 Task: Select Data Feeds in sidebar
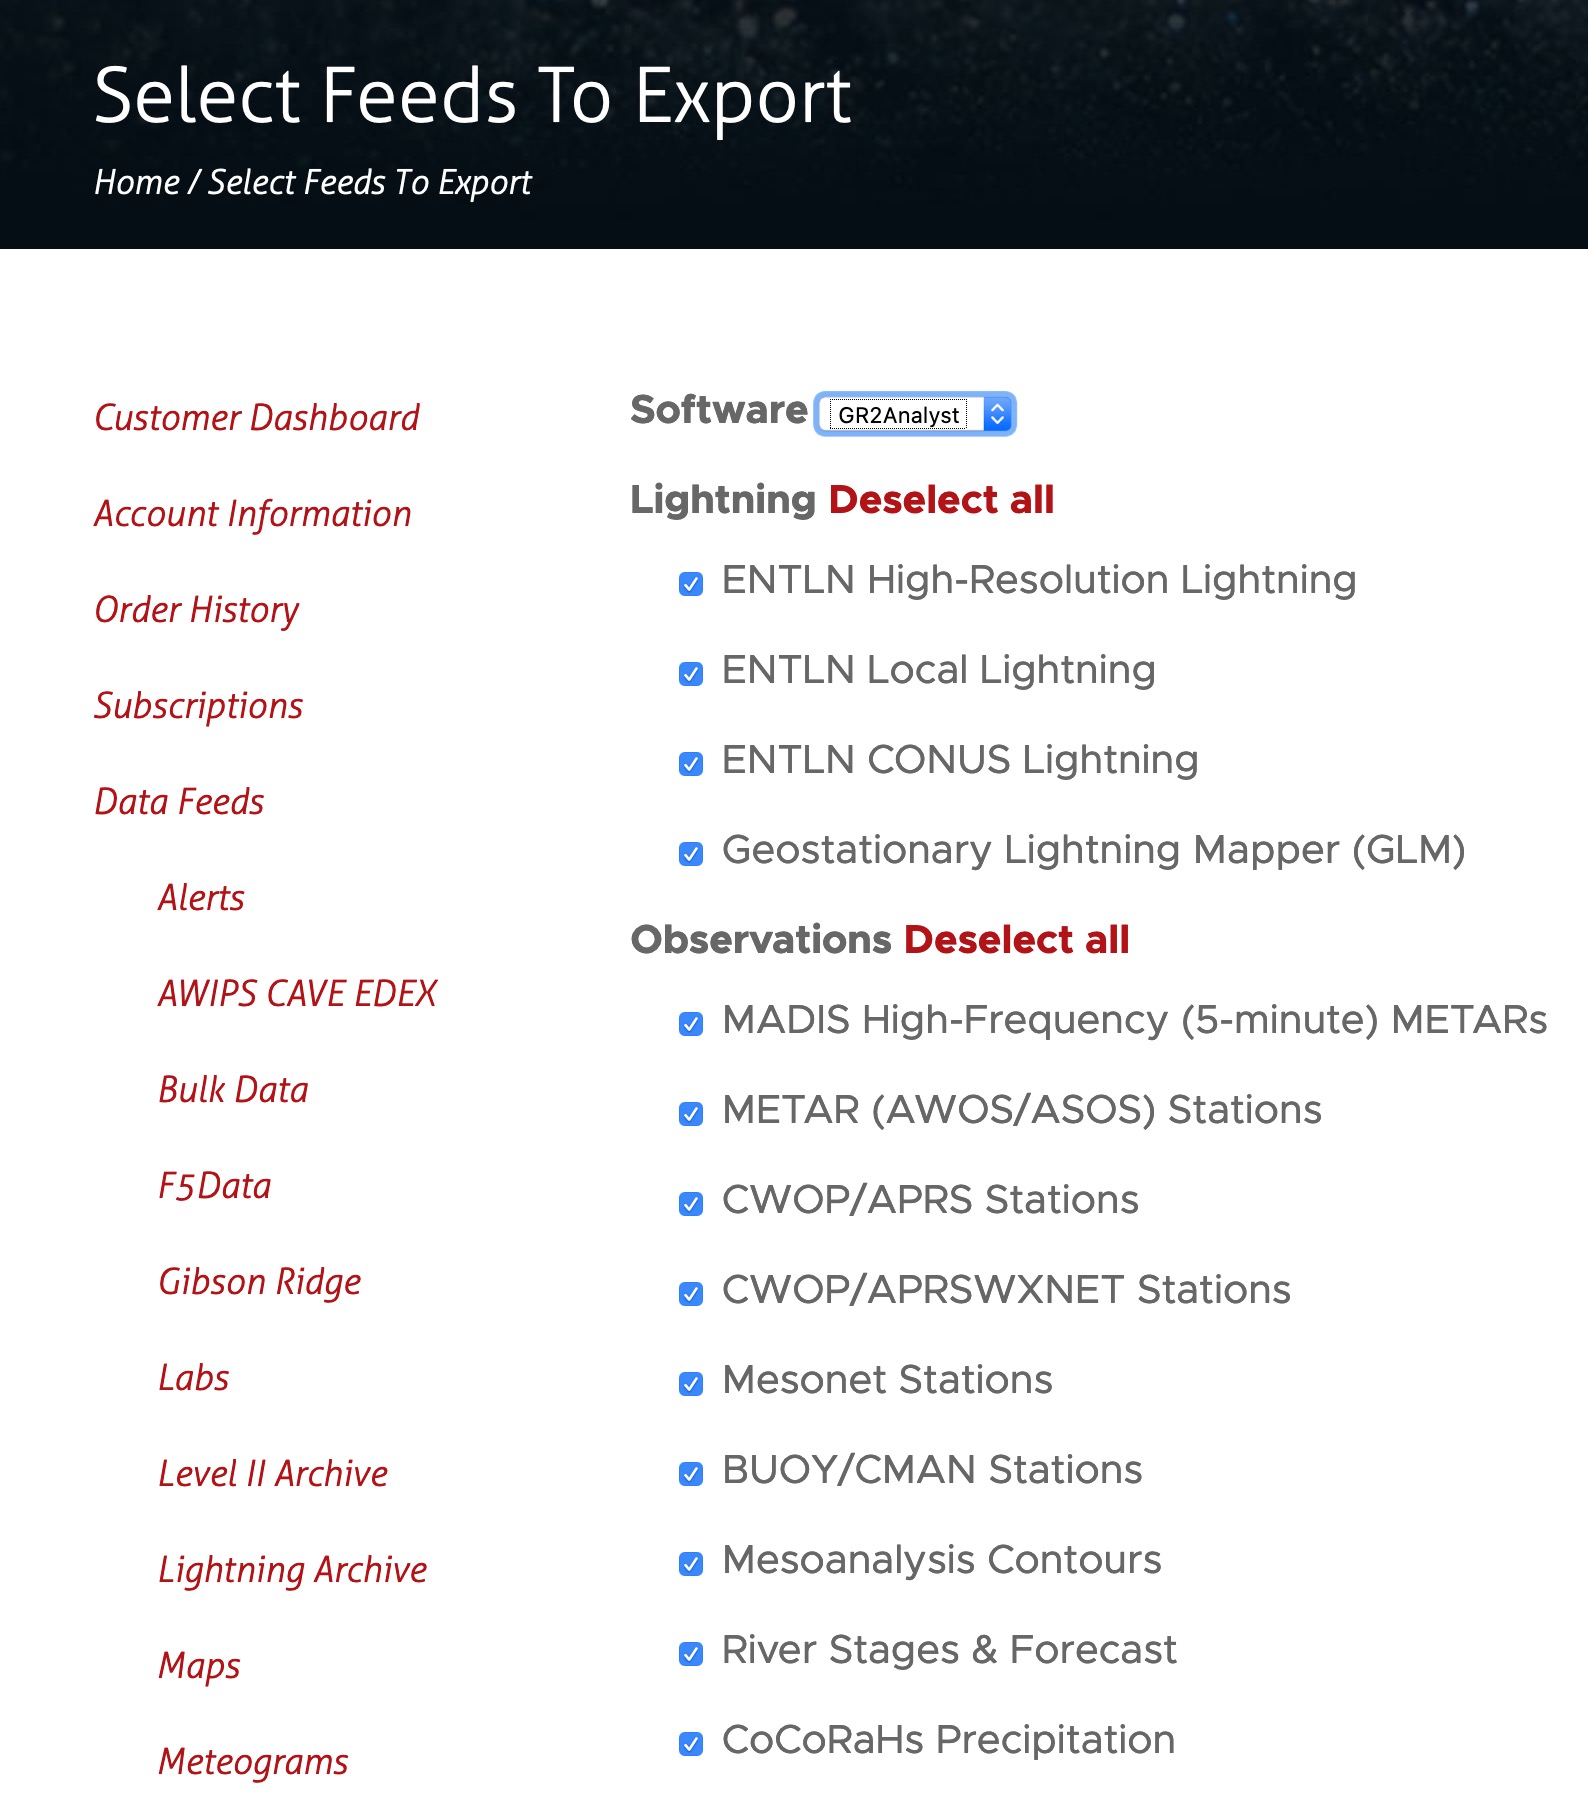[179, 802]
